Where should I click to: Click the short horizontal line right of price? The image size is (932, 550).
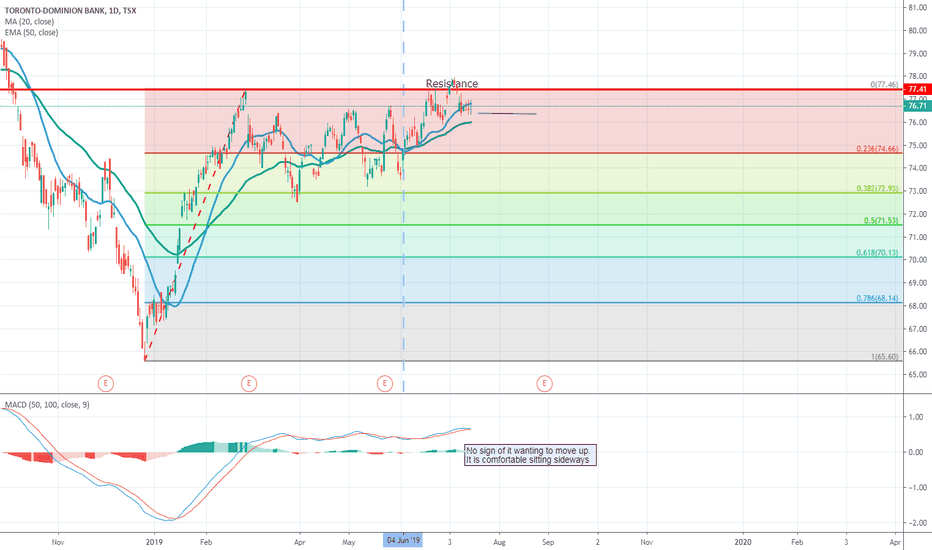coord(507,114)
